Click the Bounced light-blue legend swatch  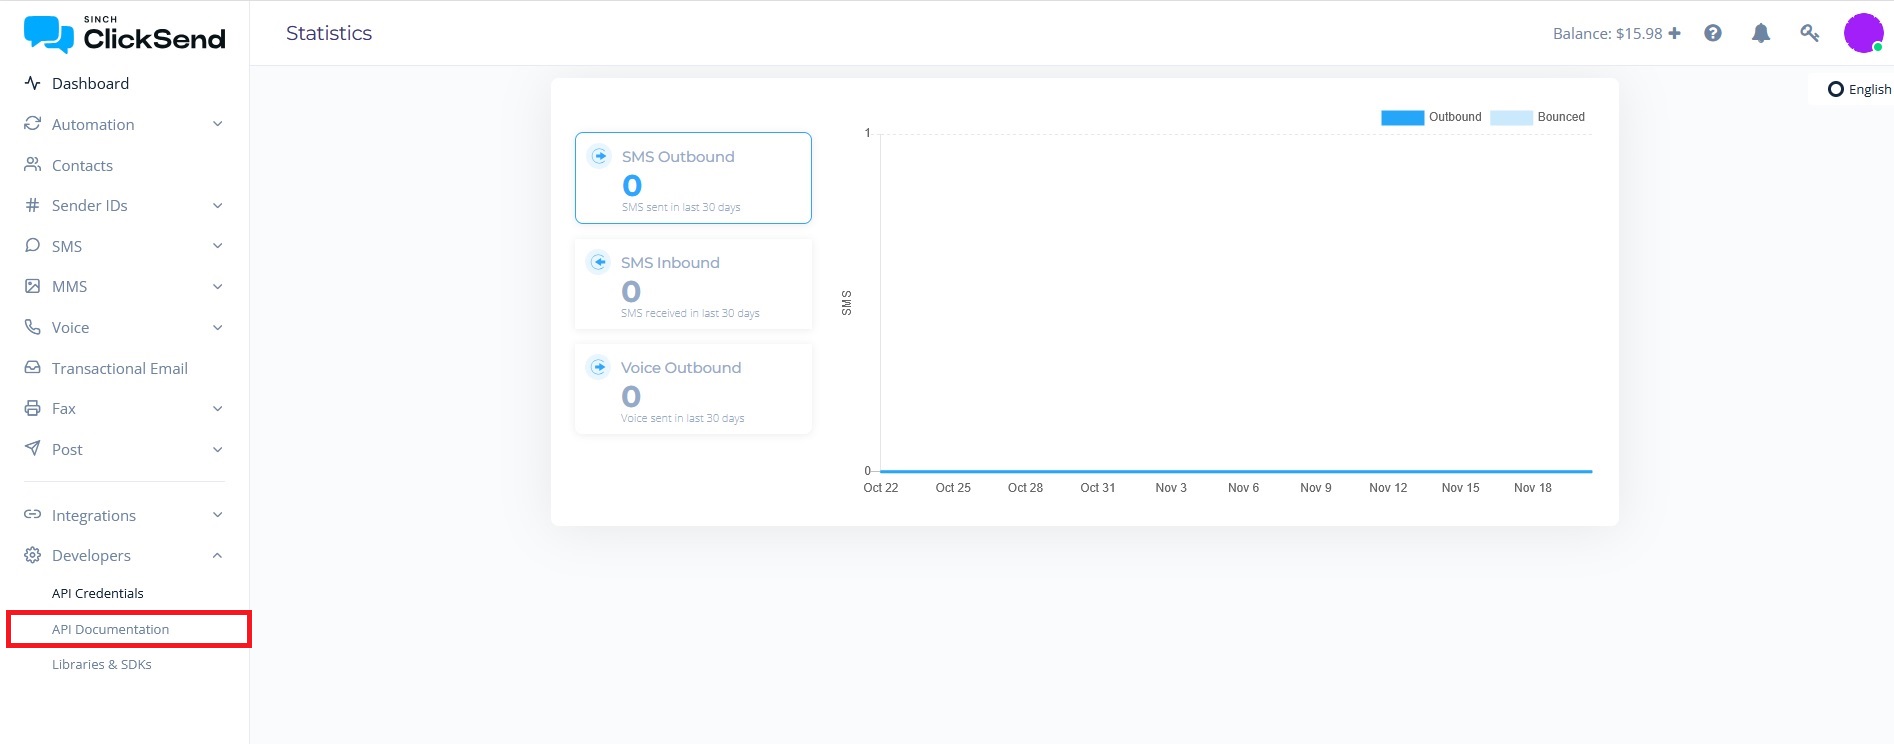(x=1511, y=117)
